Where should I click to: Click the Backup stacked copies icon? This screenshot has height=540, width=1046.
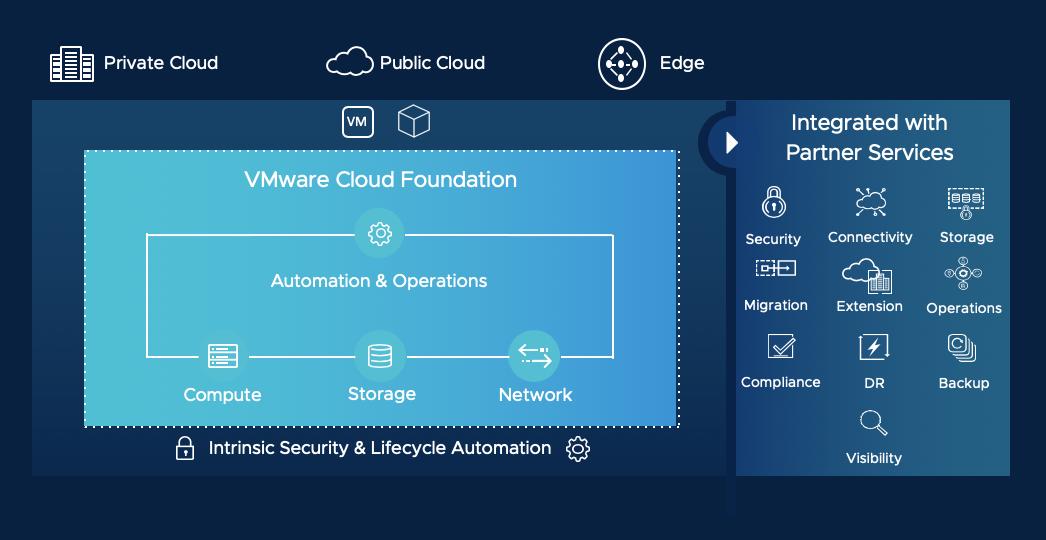point(962,348)
